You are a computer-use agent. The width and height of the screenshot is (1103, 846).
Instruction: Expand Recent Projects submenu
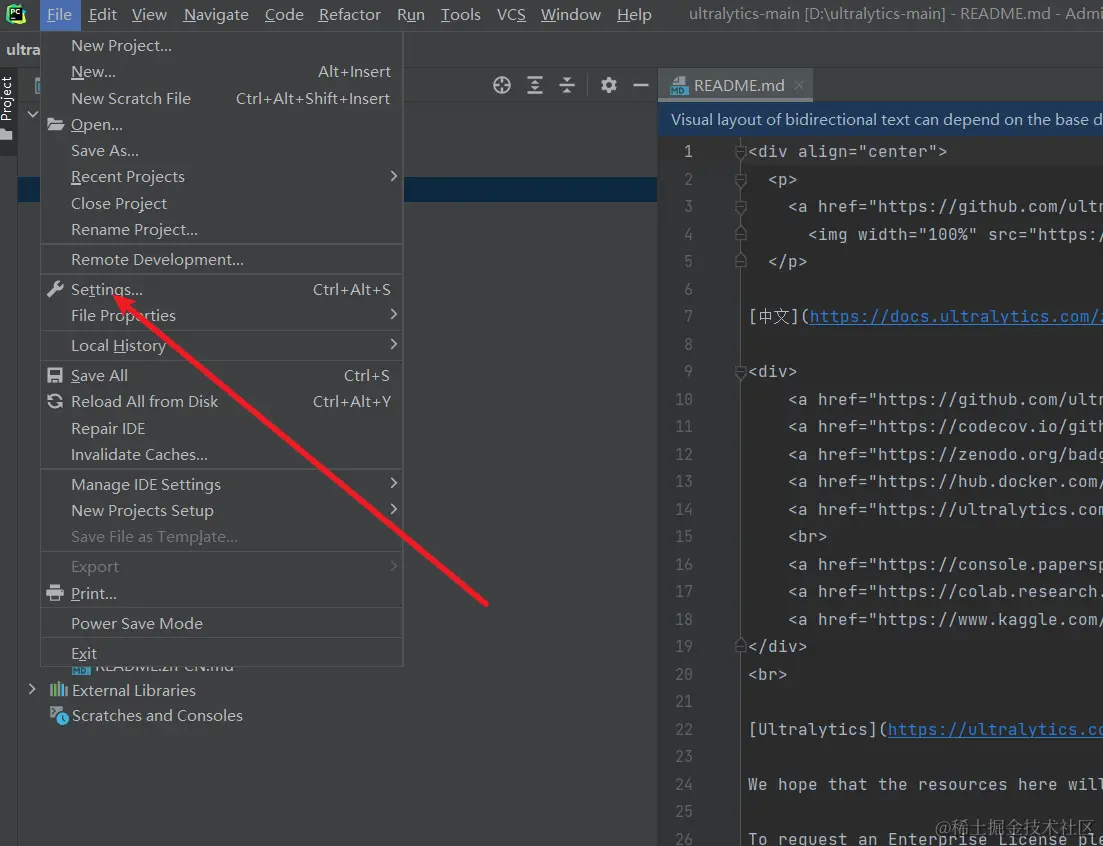pos(222,177)
